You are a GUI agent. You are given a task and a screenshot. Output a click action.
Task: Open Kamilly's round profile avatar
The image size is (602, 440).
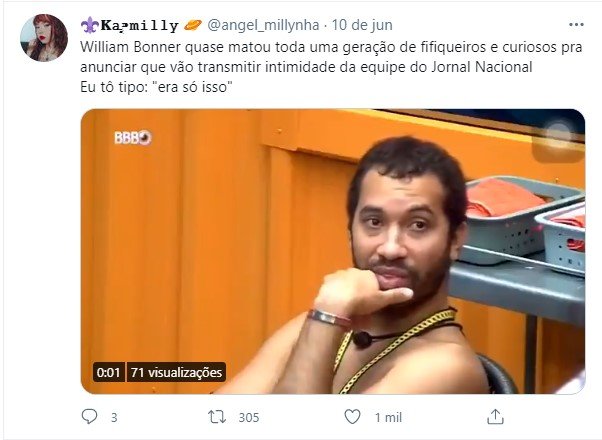[x=44, y=38]
